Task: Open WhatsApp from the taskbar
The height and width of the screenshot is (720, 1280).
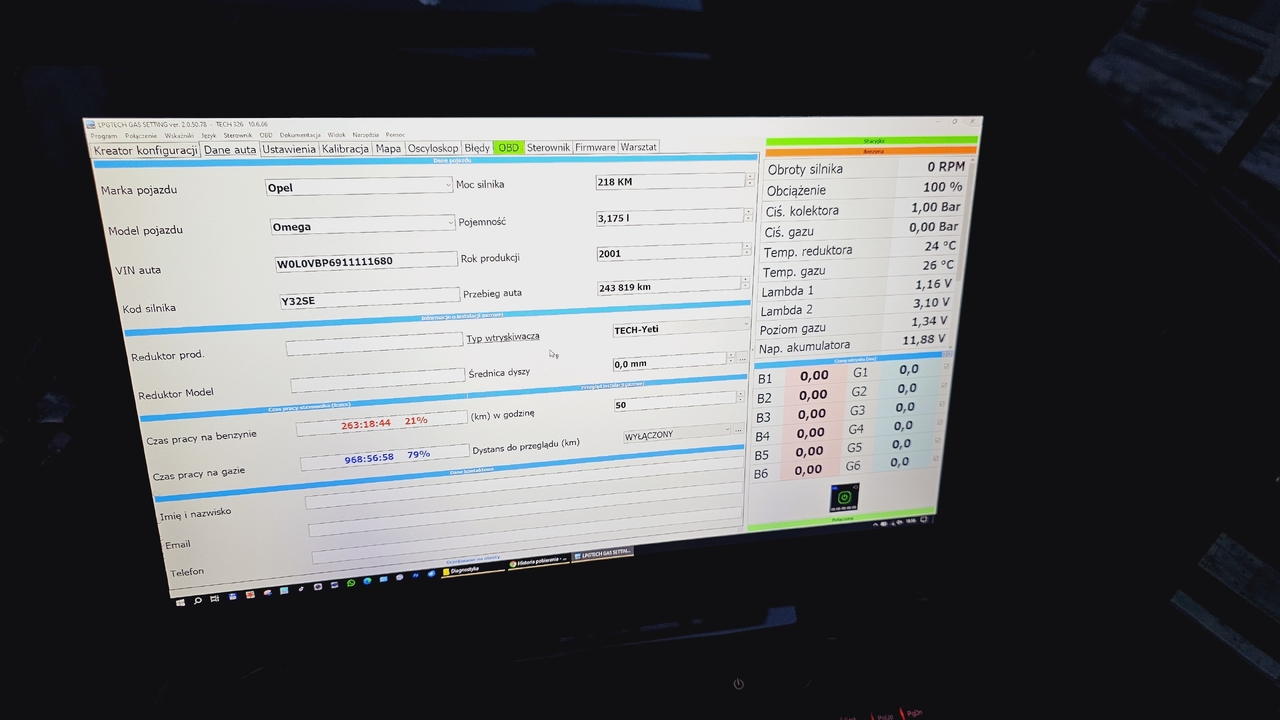Action: point(351,583)
